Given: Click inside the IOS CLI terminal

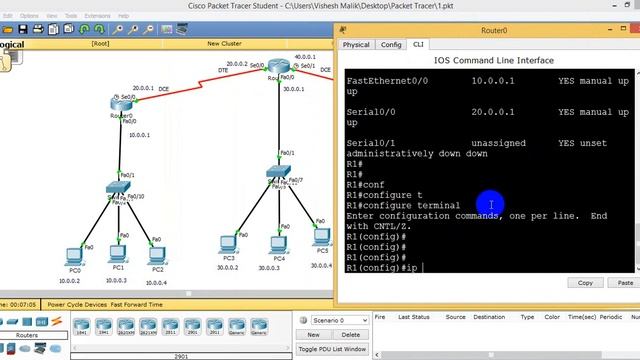Looking at the screenshot, I should pos(489,171).
